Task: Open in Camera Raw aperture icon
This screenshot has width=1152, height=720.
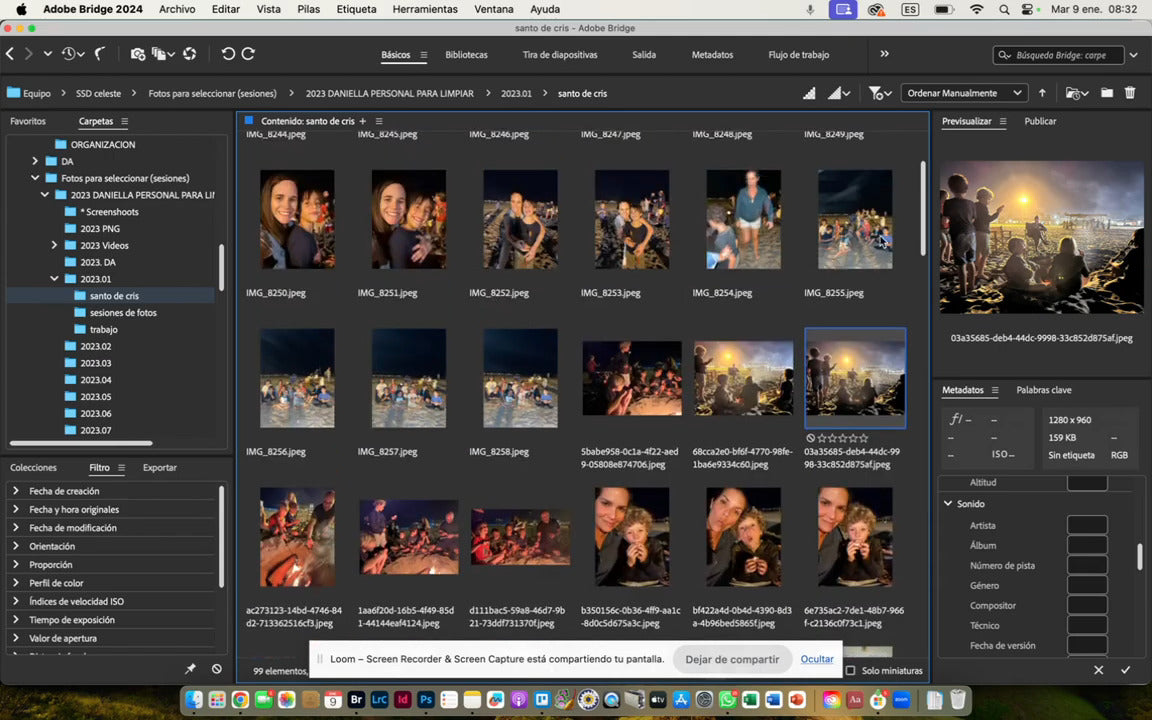Action: point(189,54)
